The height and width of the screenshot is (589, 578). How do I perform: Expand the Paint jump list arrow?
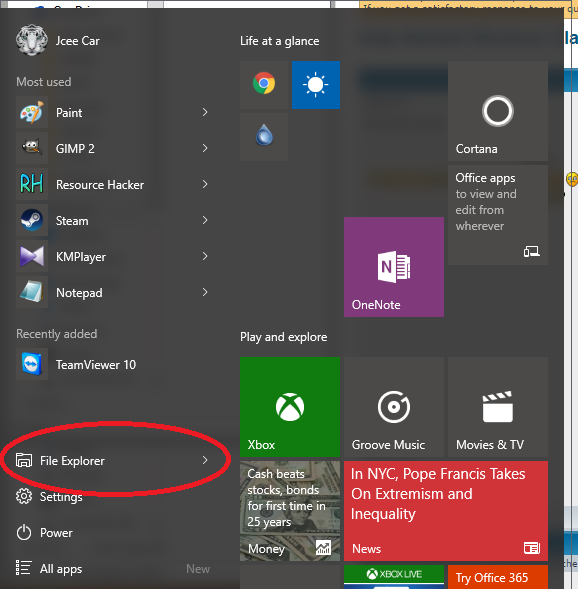pyautogui.click(x=205, y=112)
